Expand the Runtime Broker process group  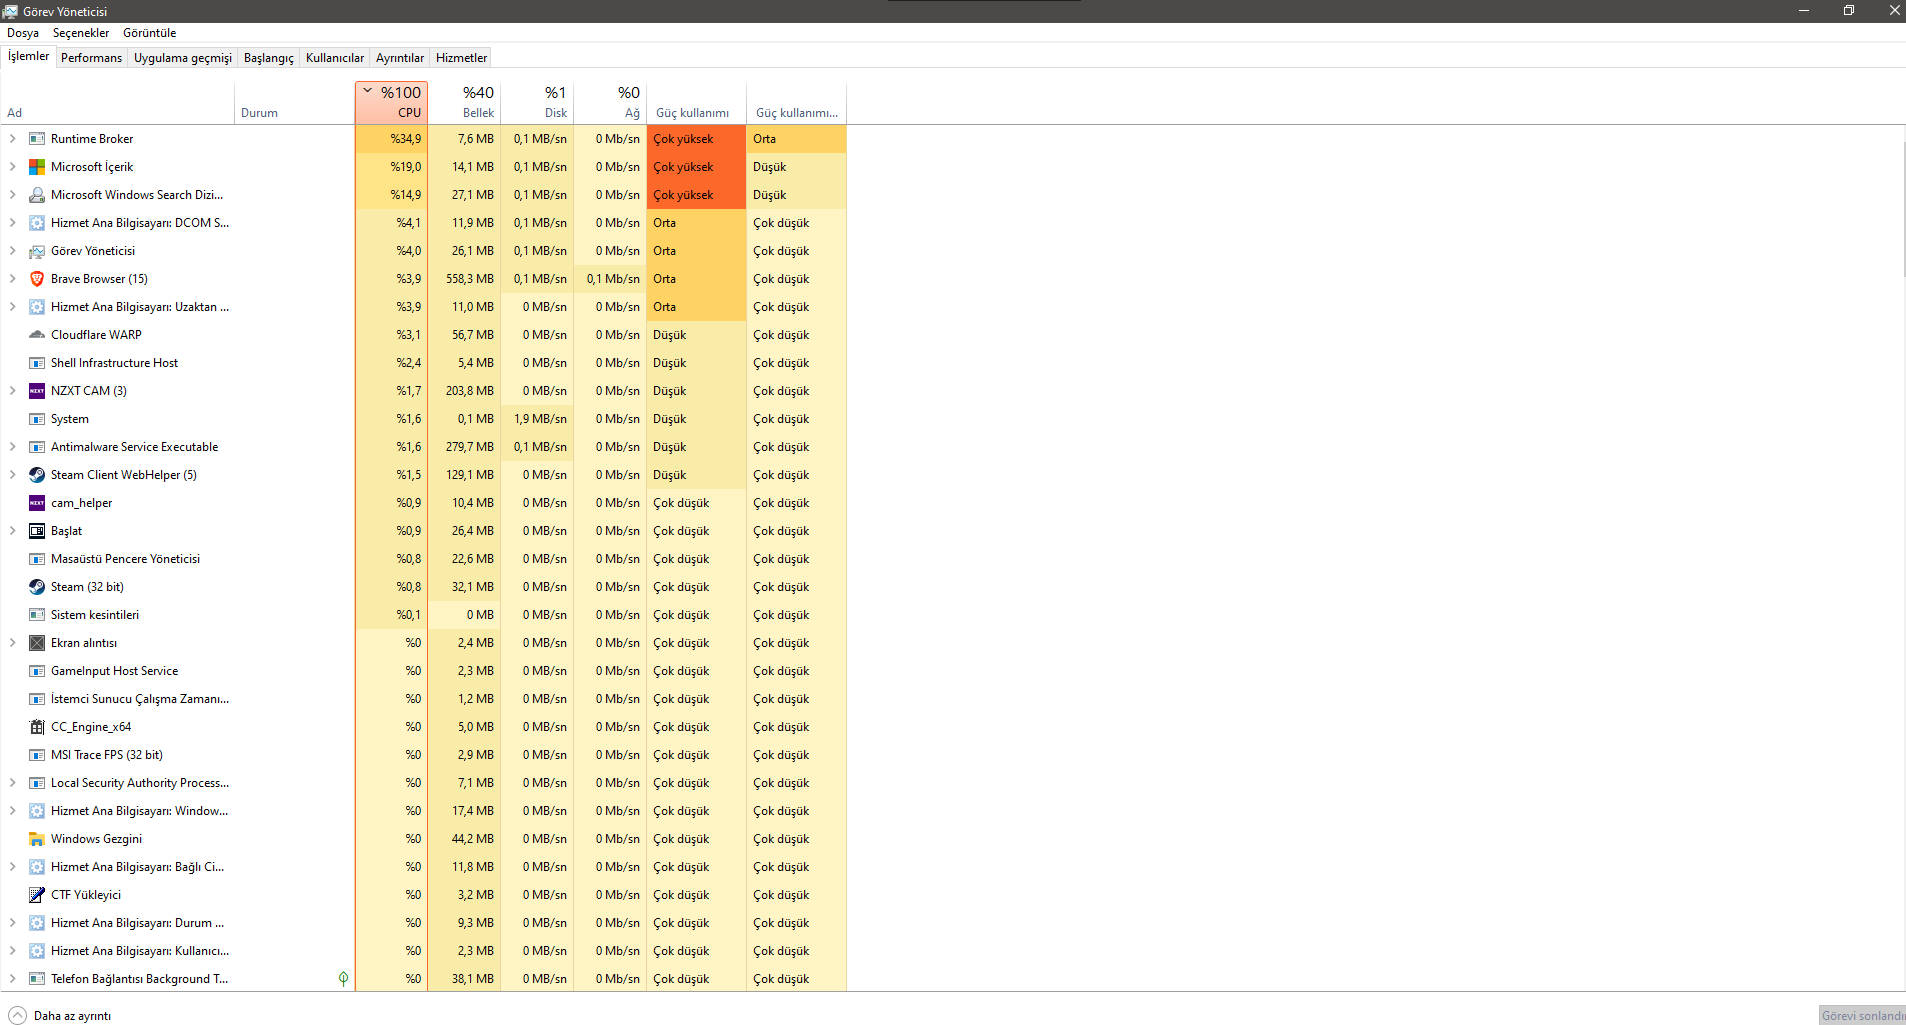point(12,139)
